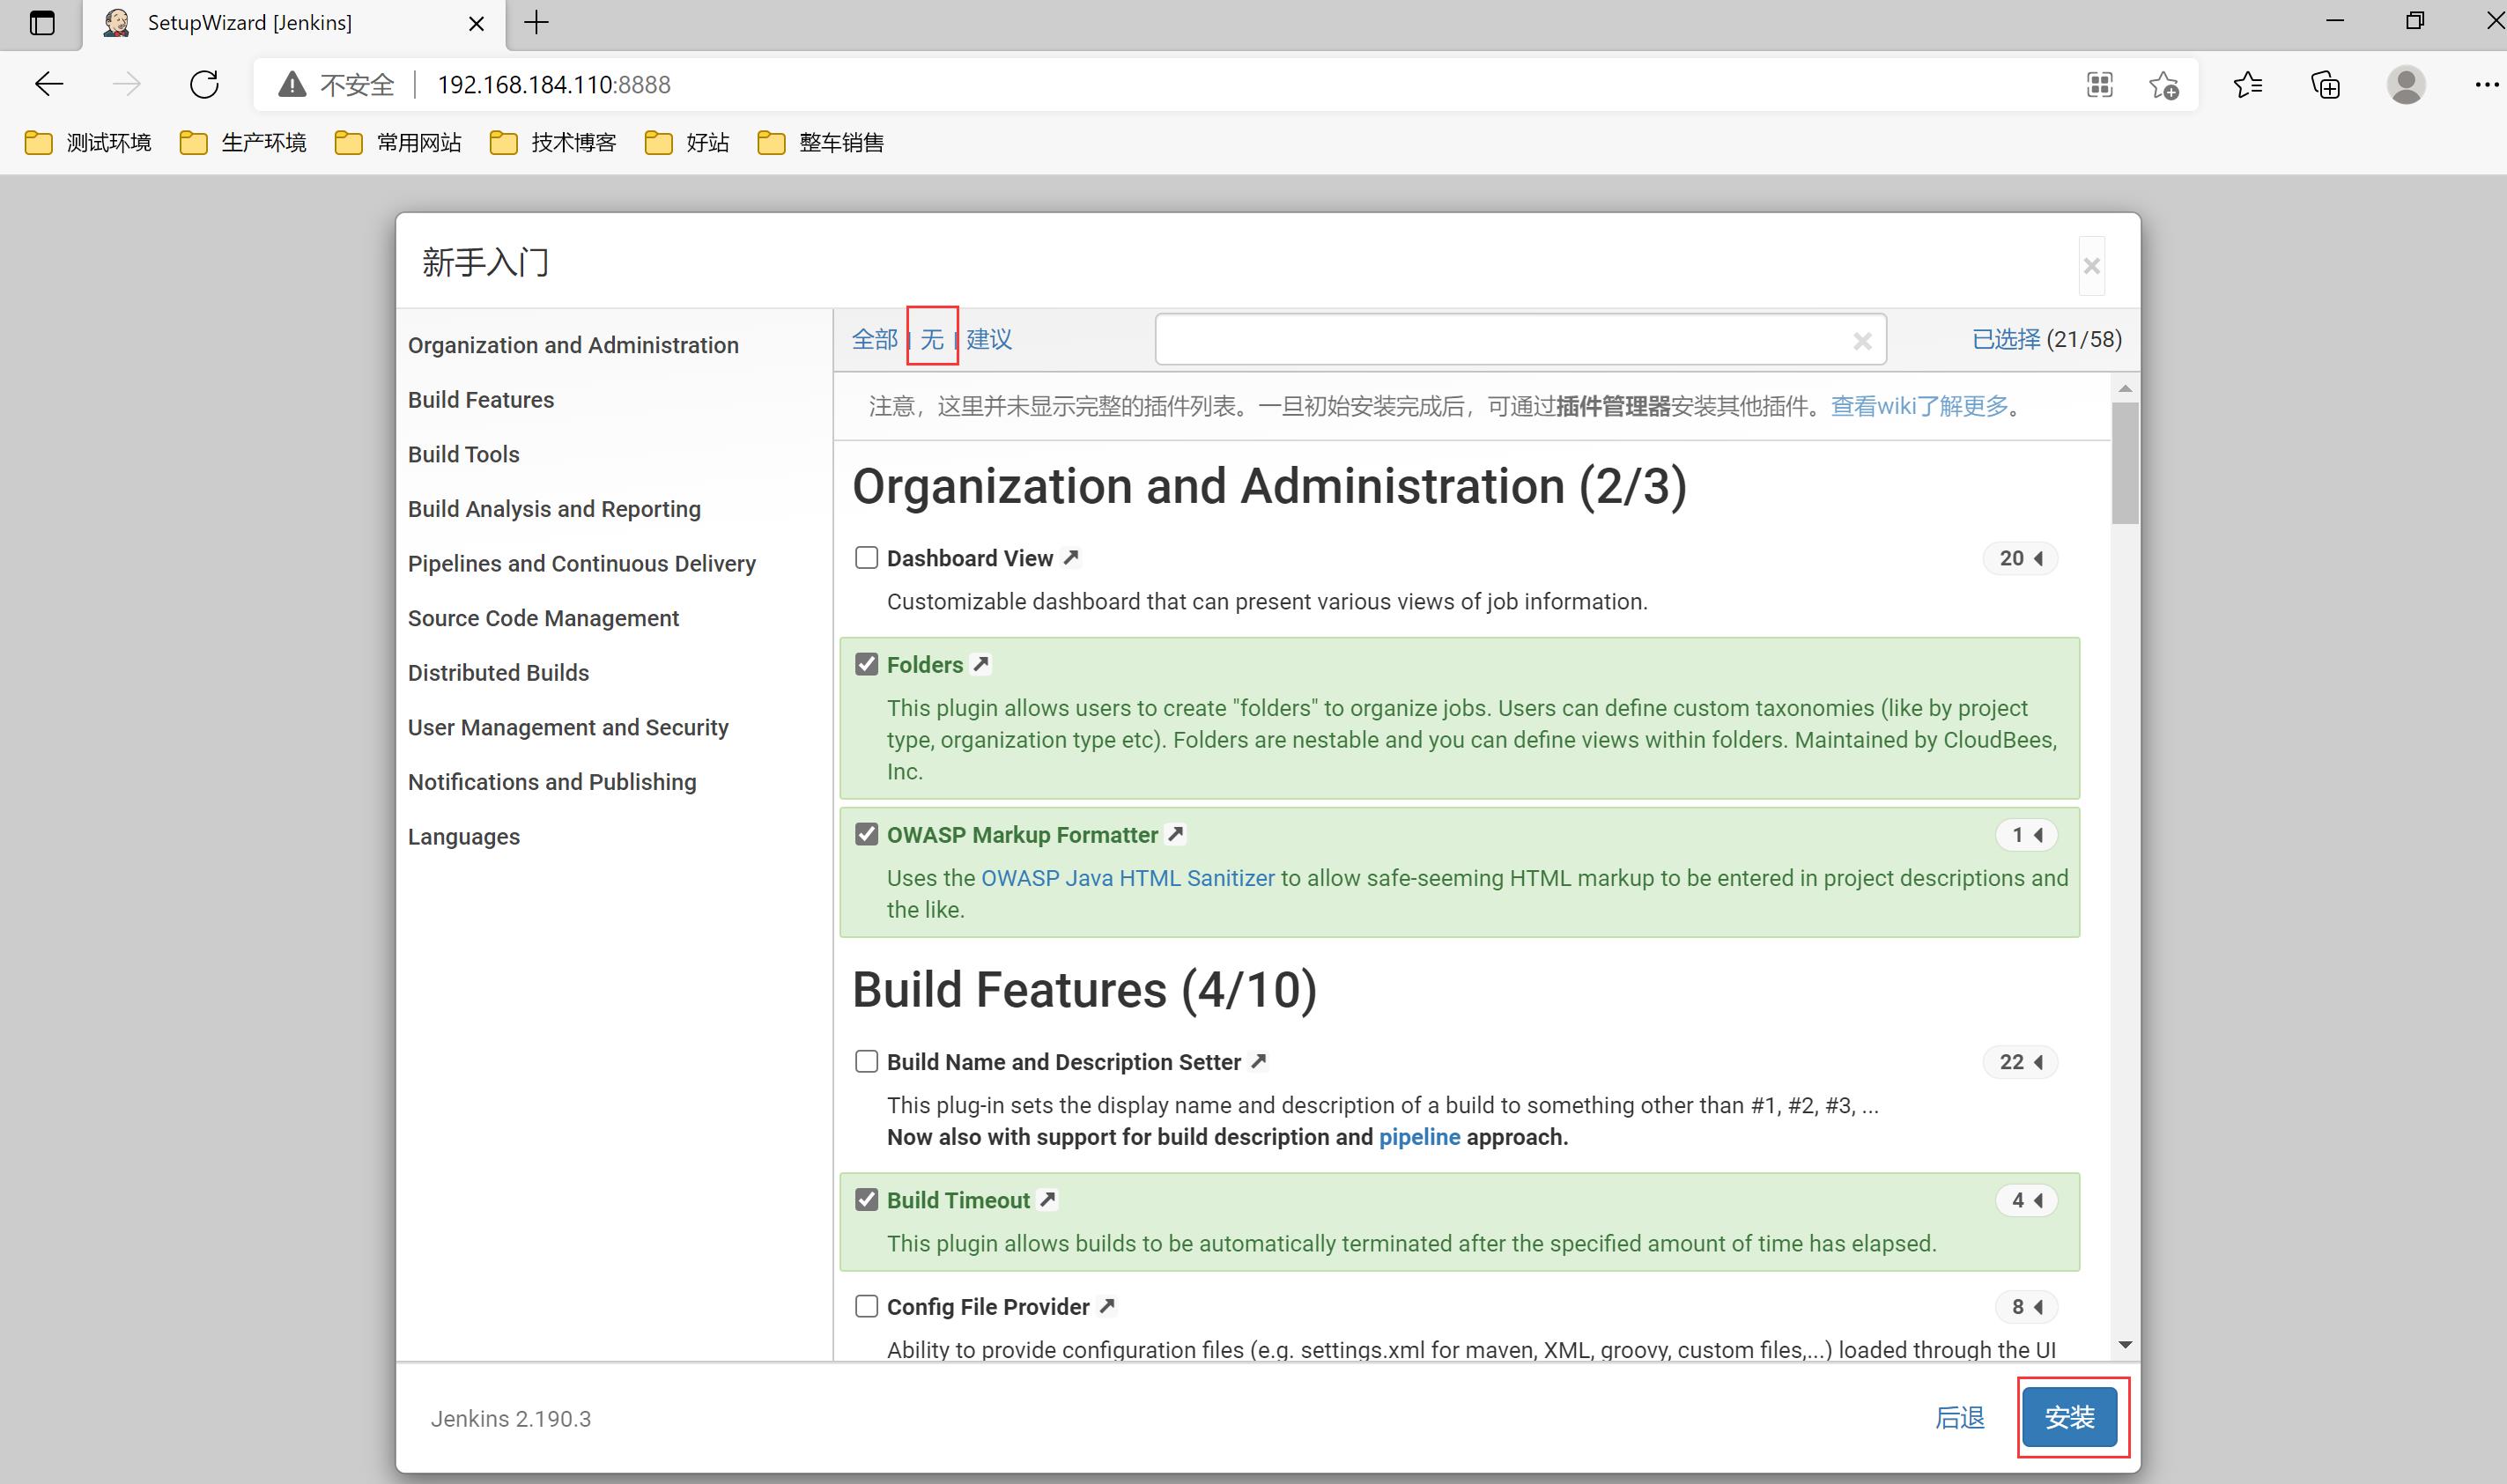Open the browser tab actions menu icon
The width and height of the screenshot is (2507, 1484).
42,23
